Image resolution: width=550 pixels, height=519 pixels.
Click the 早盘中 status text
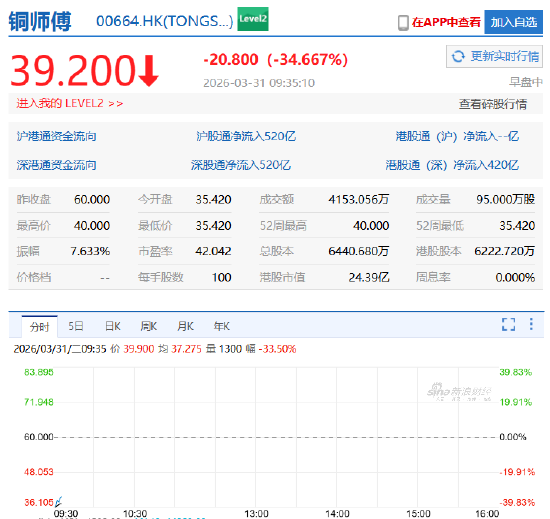[526, 82]
